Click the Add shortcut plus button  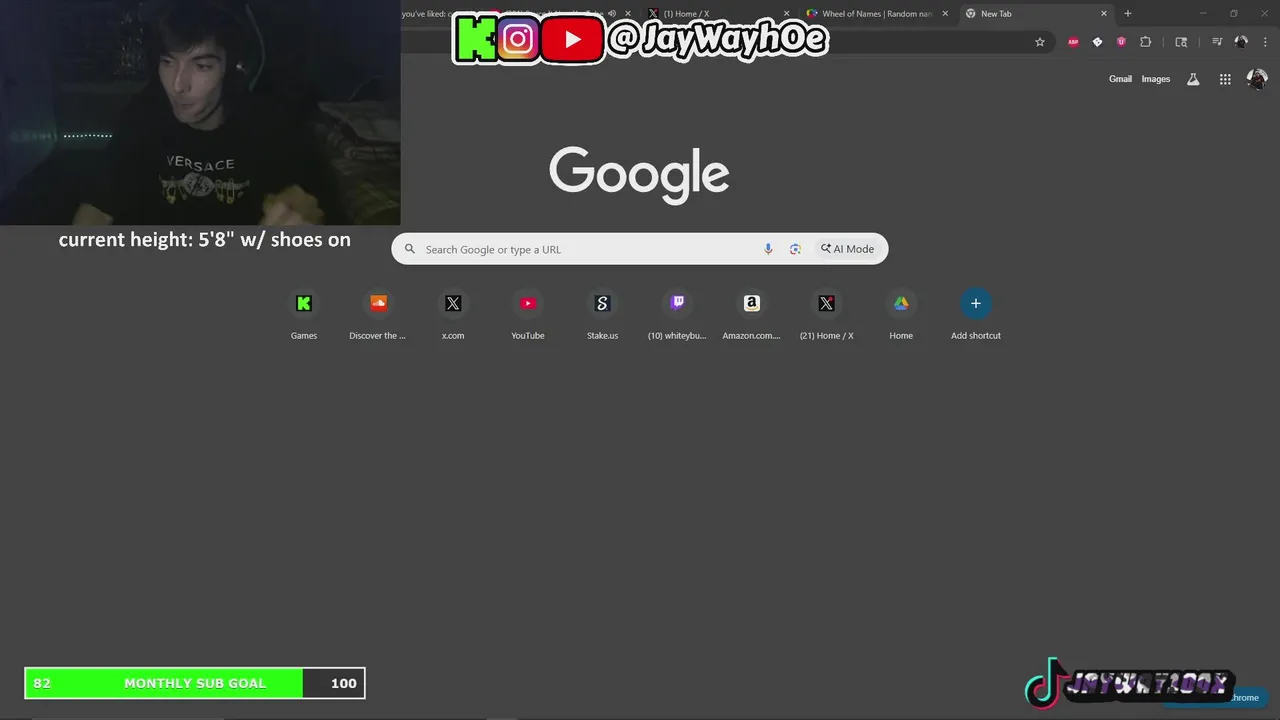click(976, 303)
